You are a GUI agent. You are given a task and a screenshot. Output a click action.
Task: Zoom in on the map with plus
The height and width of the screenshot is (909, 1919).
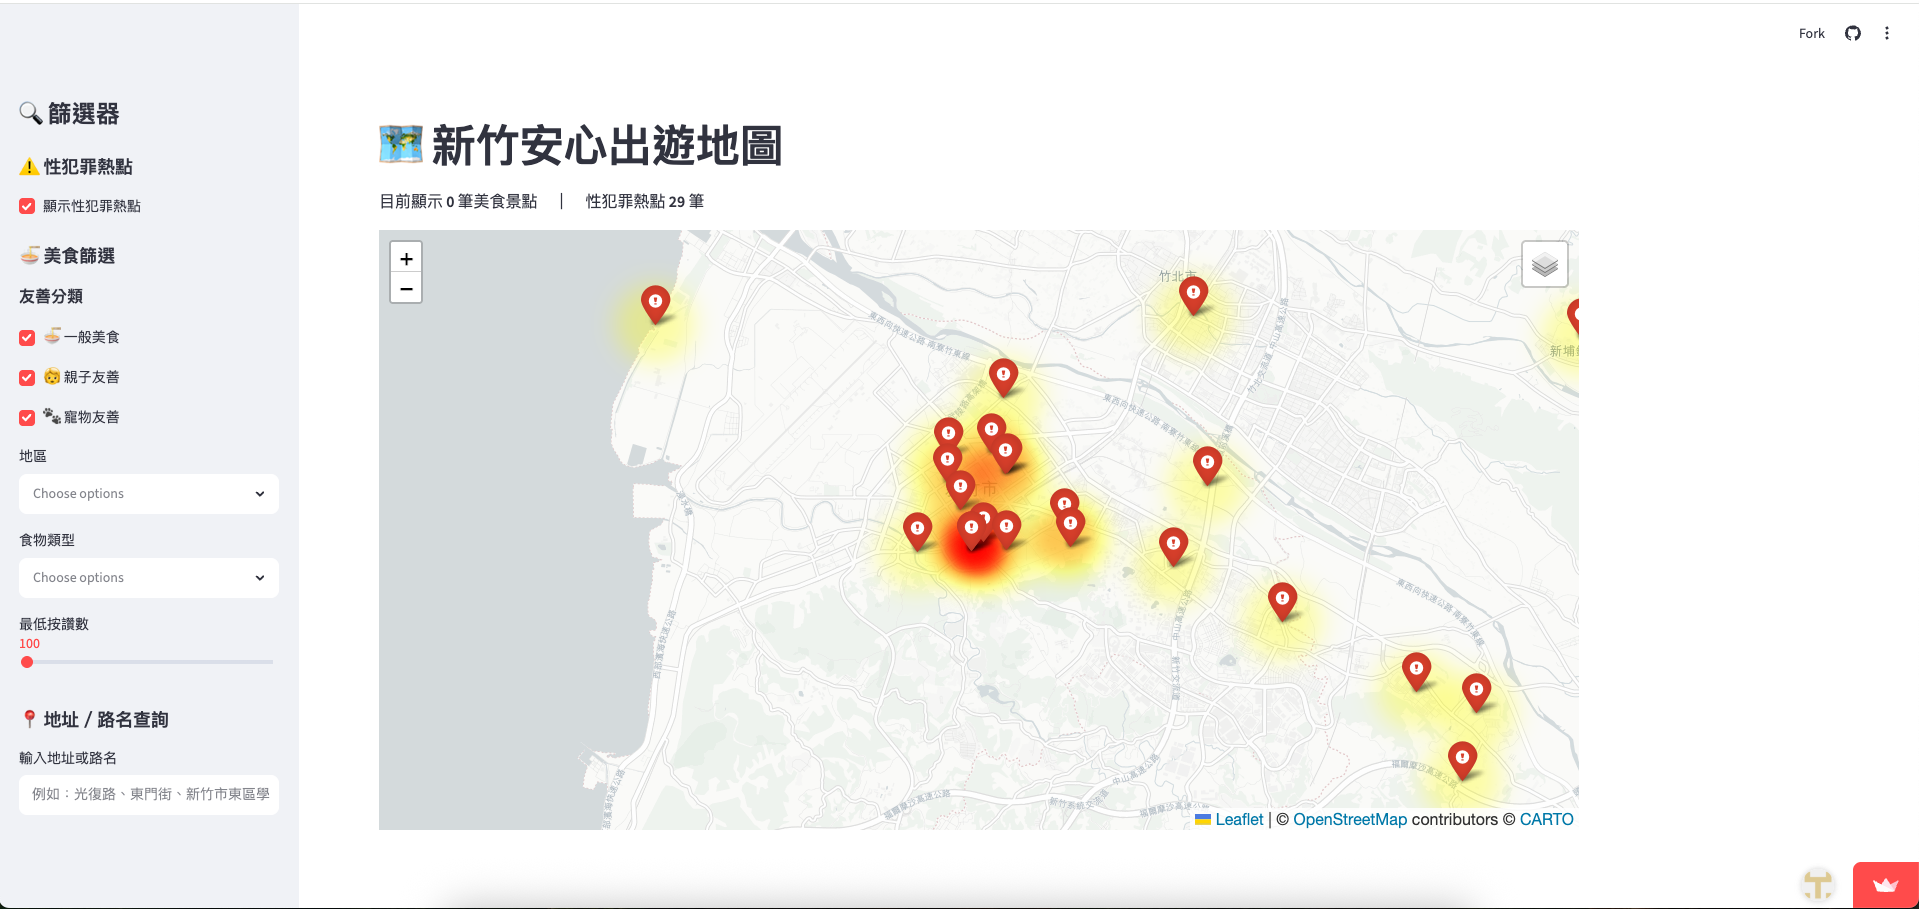(406, 258)
